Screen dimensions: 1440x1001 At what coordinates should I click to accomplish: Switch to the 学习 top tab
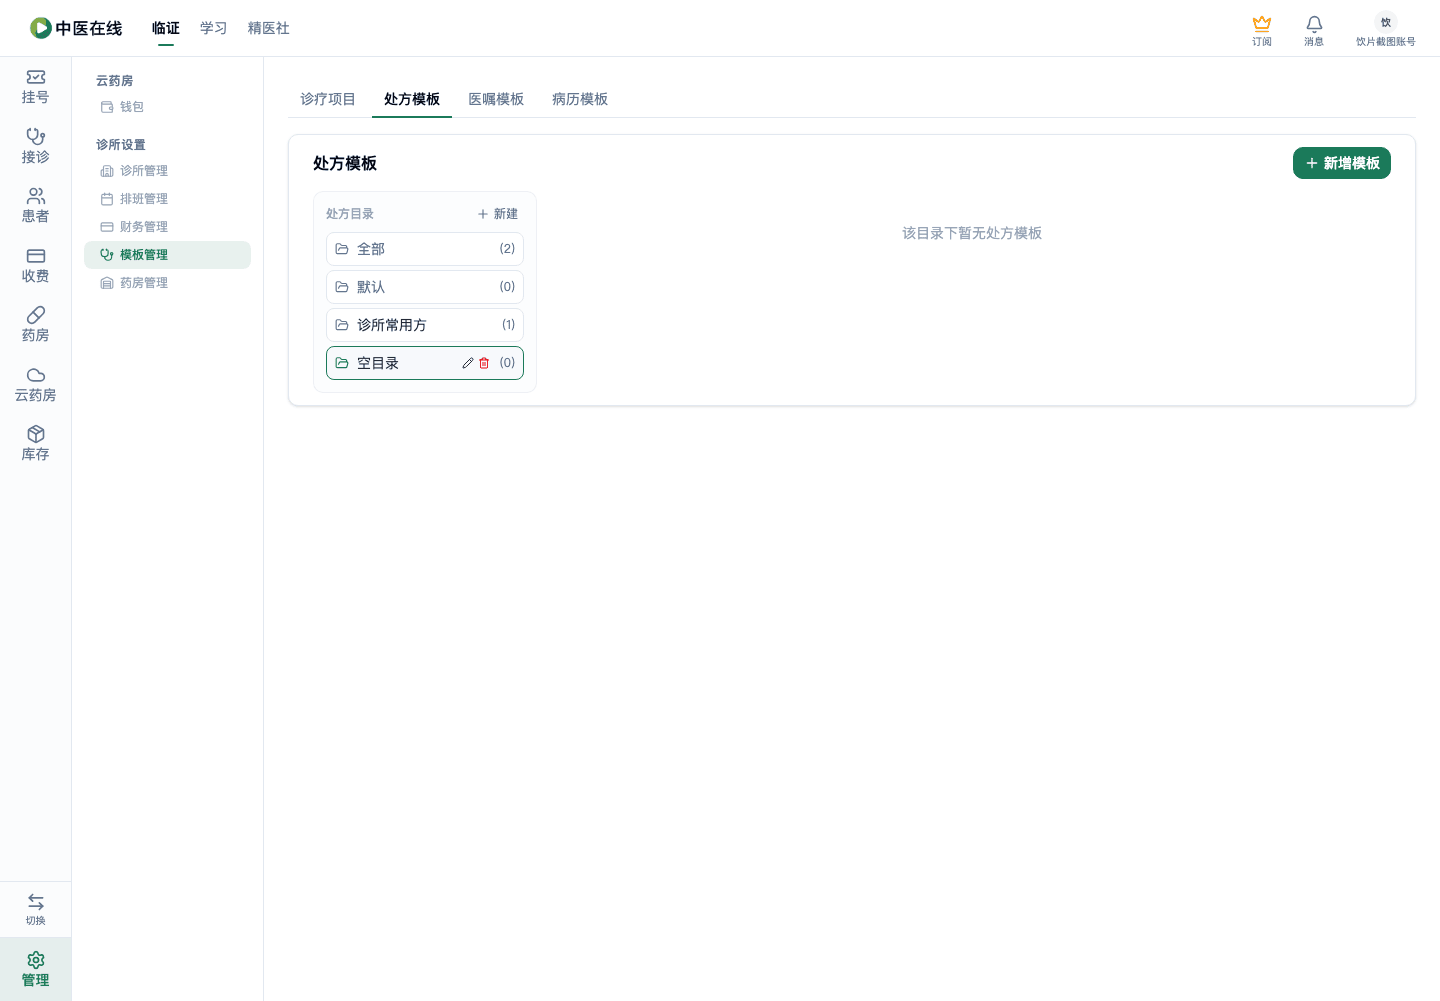(214, 28)
